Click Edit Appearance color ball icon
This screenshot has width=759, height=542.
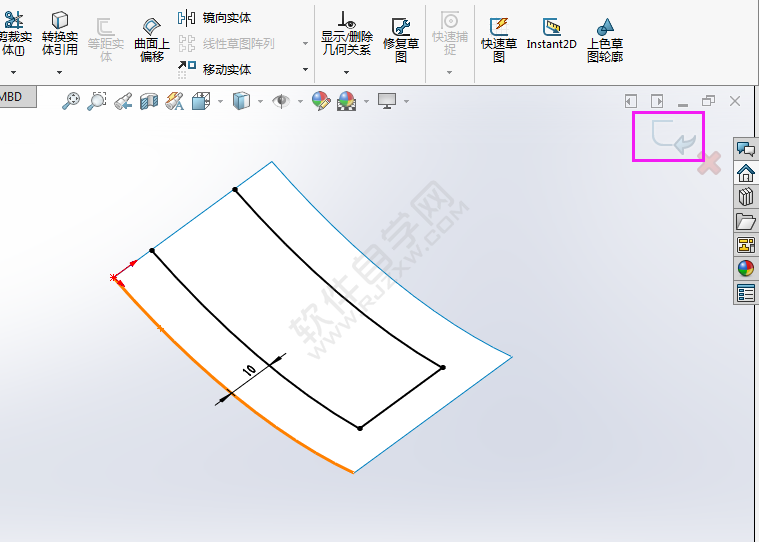click(x=321, y=101)
